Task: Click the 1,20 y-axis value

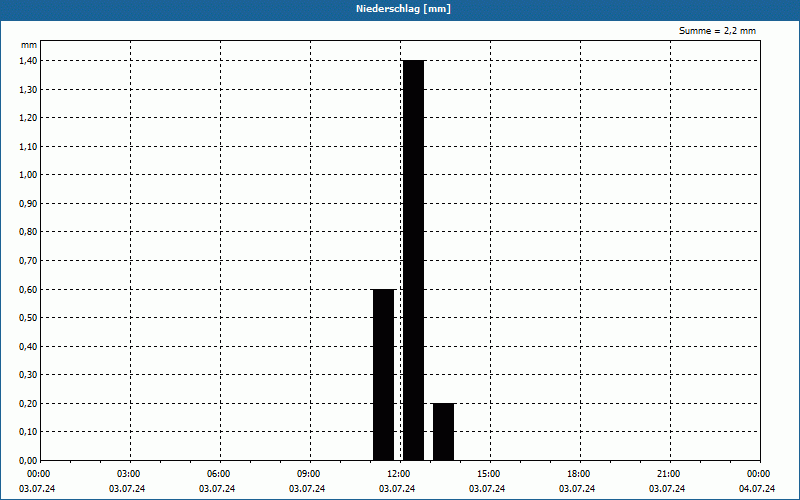Action: (x=29, y=118)
